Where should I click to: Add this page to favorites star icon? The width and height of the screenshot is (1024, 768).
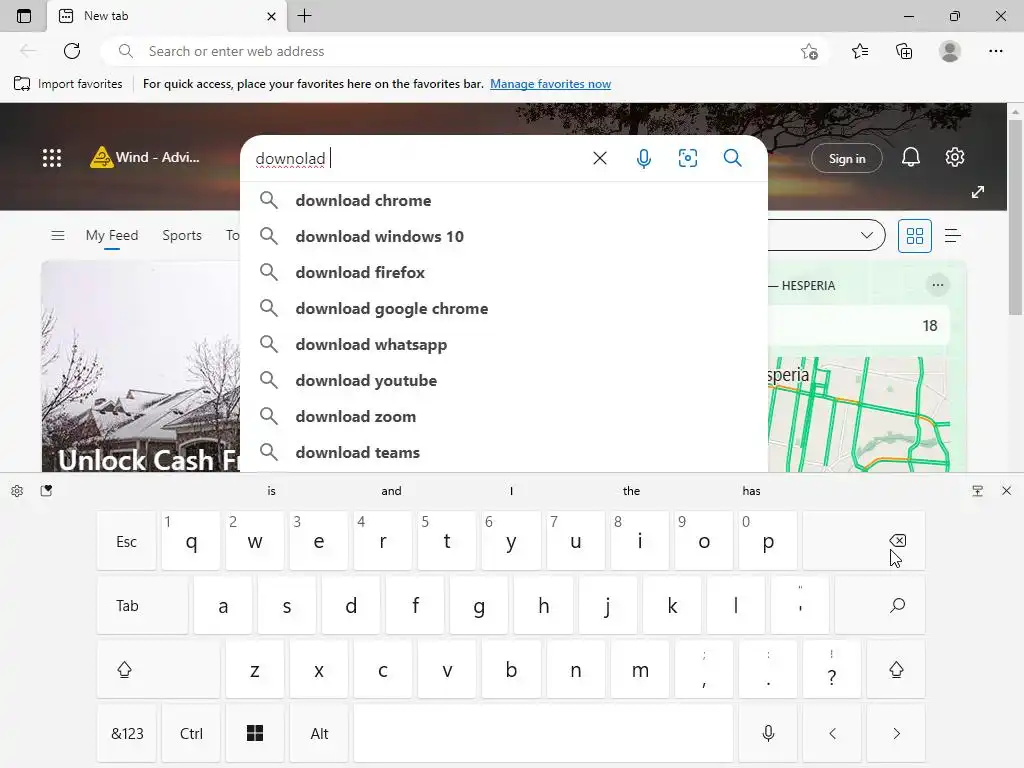pos(809,51)
